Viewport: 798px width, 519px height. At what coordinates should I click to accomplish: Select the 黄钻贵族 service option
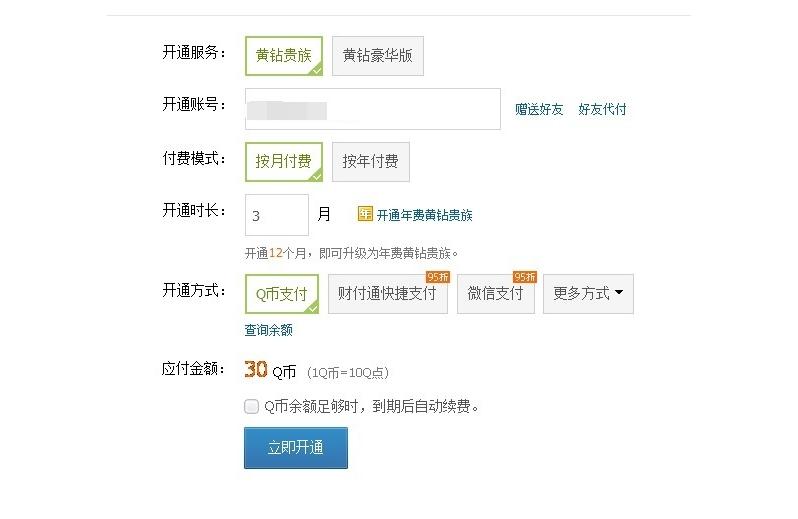[284, 56]
